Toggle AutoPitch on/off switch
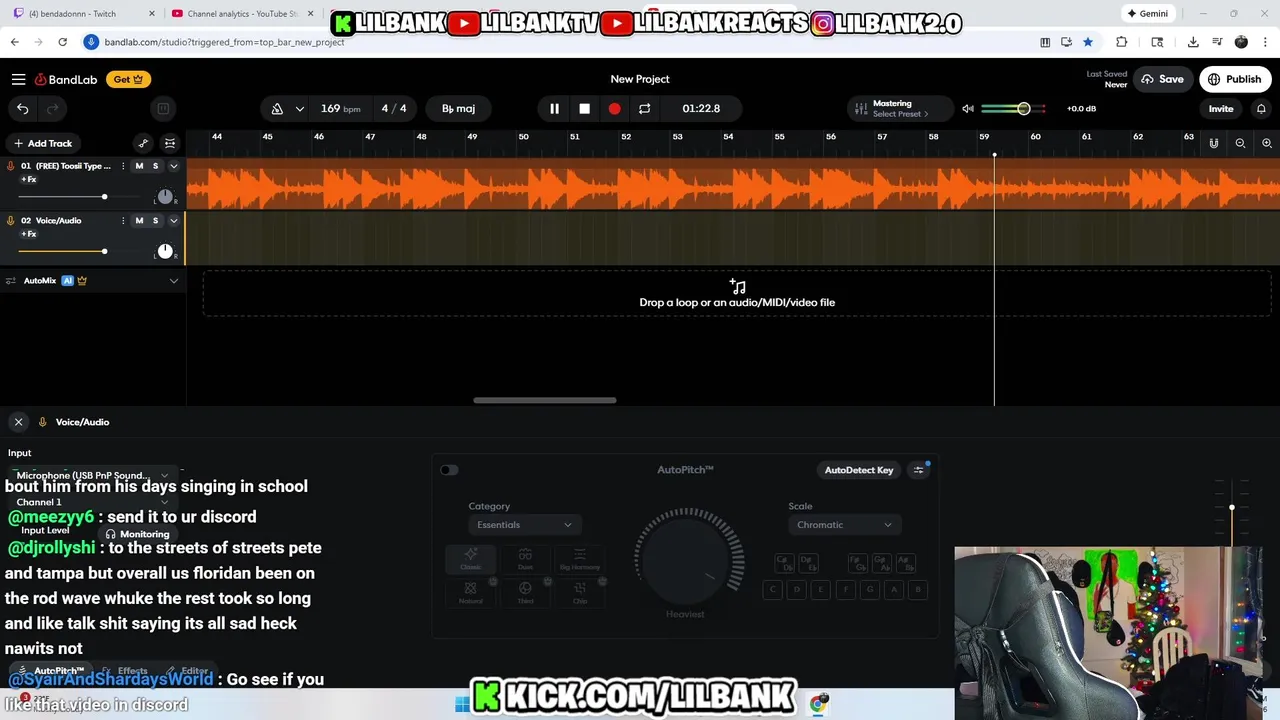 [x=449, y=470]
